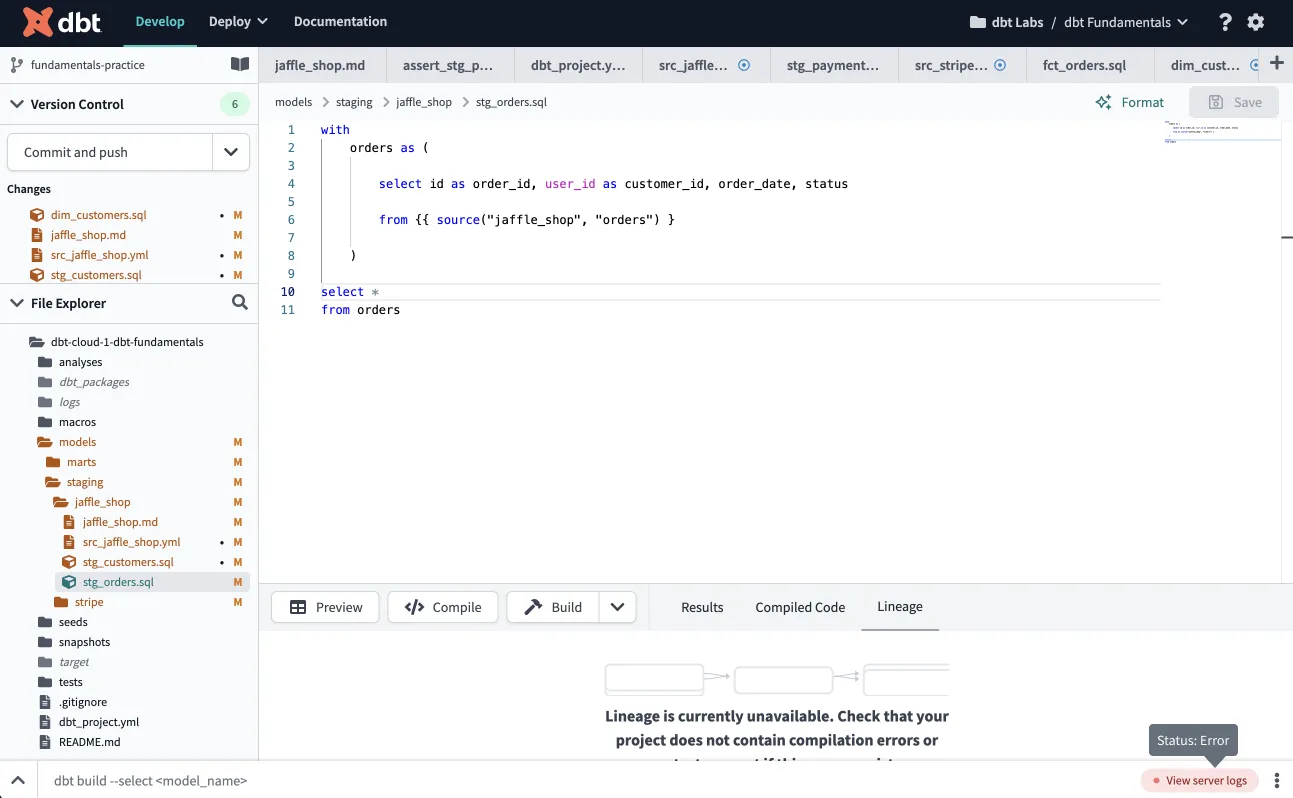Click the code minimap preview
The height and width of the screenshot is (798, 1293).
click(1221, 133)
